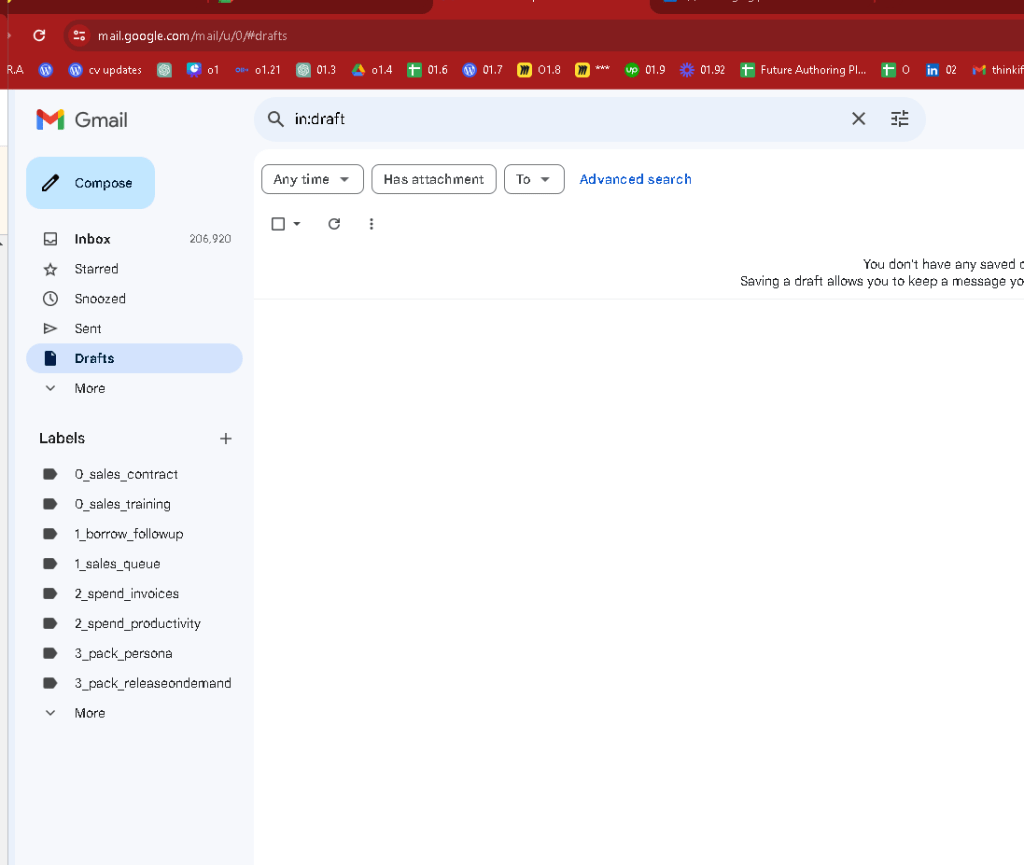Open the R.A bookmark
Viewport: 1024px width, 865px height.
[14, 70]
